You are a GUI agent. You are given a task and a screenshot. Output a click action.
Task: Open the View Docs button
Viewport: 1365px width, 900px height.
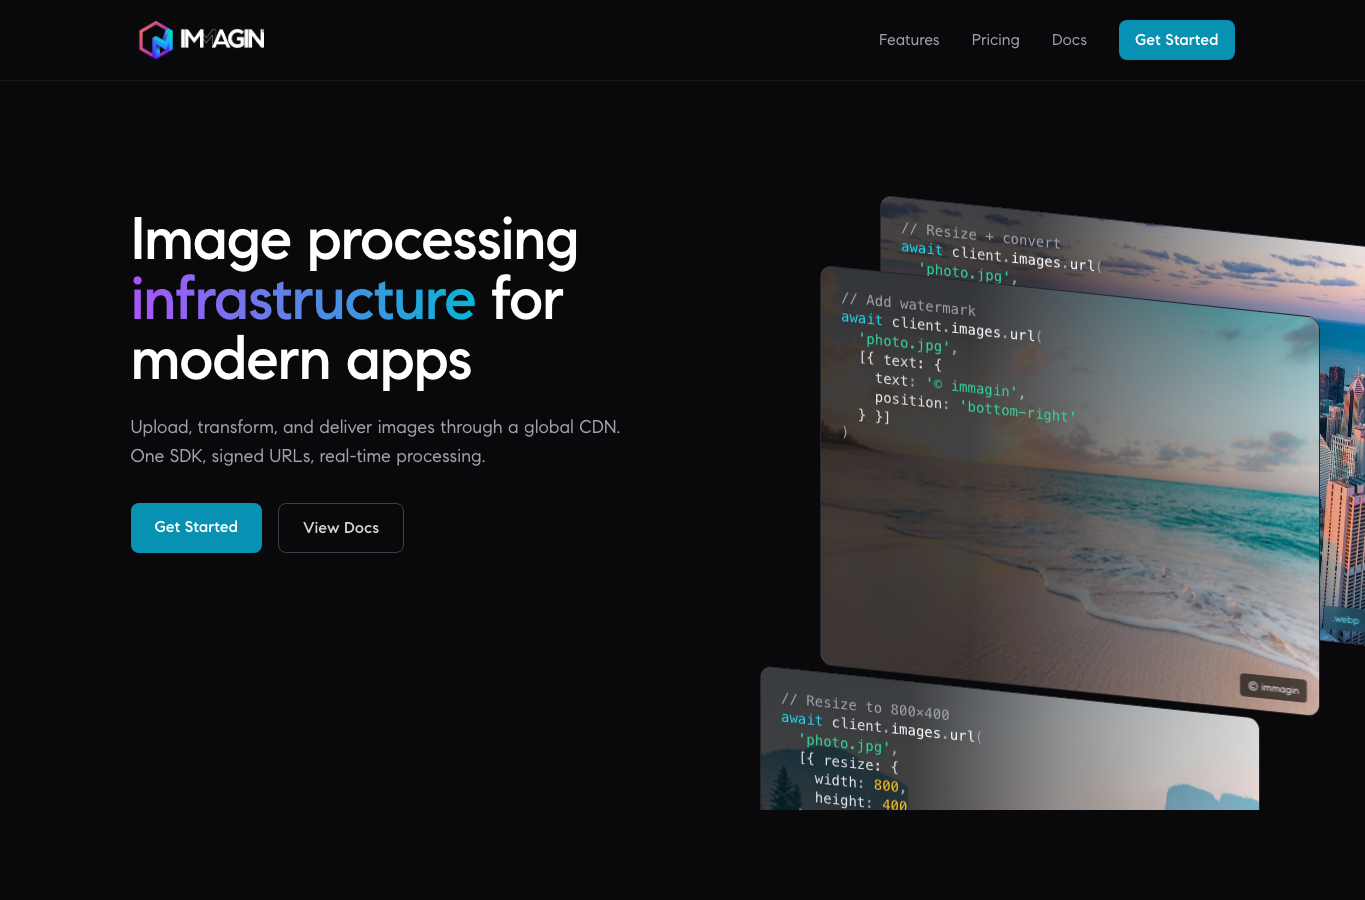(x=341, y=528)
